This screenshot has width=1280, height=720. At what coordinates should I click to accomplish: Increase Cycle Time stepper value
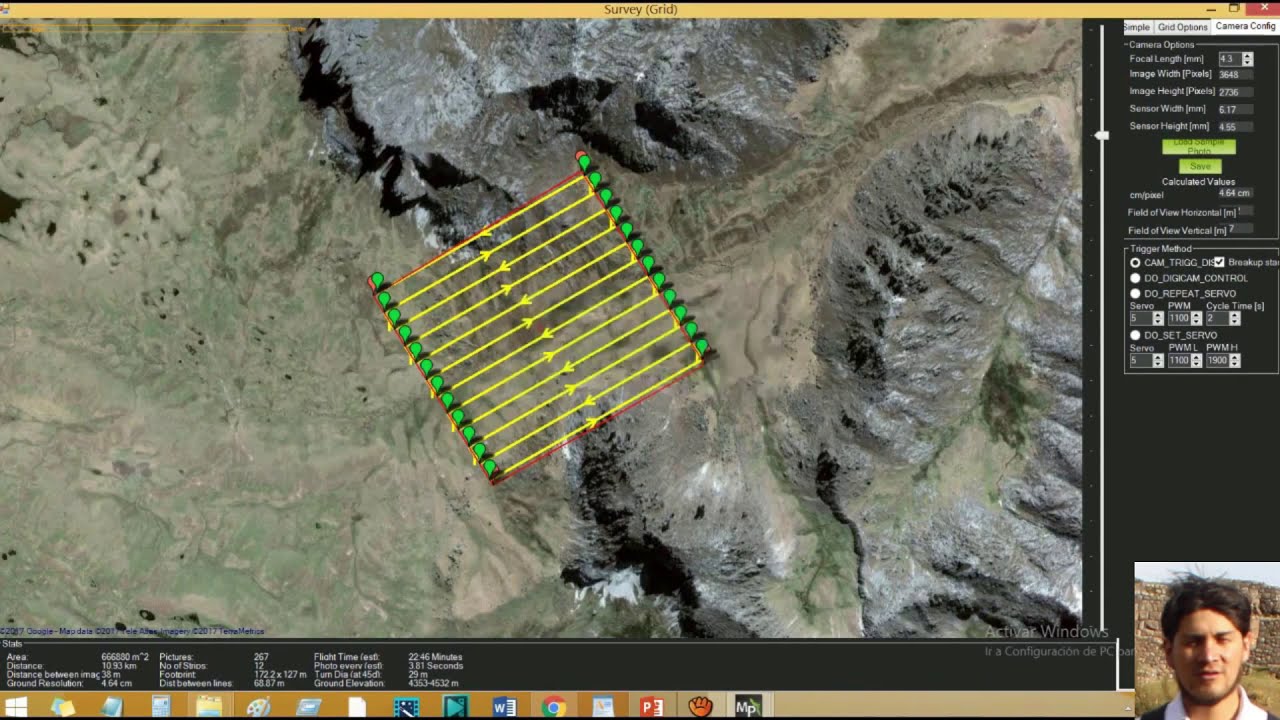coord(1235,315)
